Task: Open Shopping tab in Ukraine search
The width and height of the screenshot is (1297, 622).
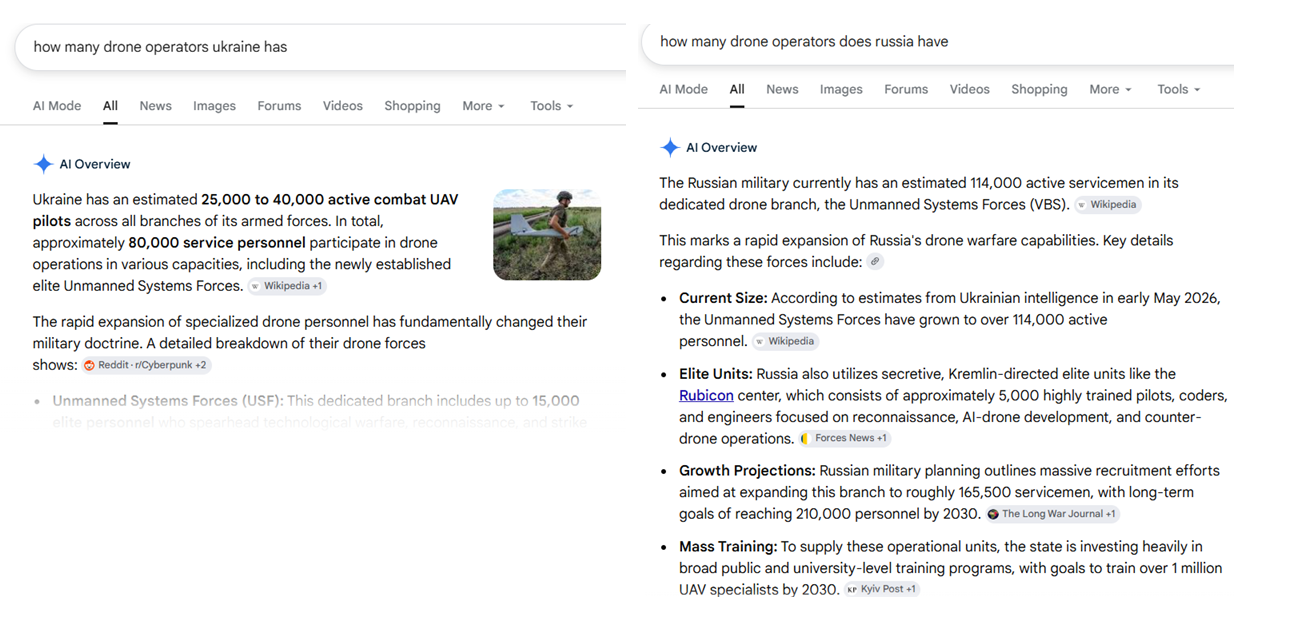Action: 412,106
